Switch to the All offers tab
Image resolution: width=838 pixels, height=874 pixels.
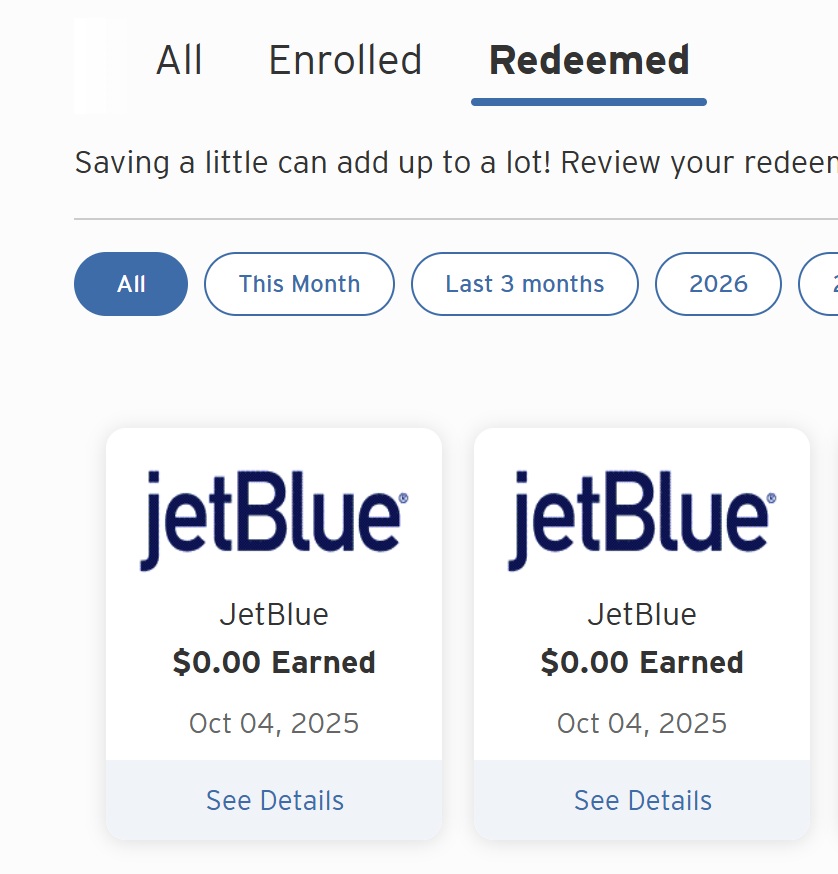click(x=180, y=61)
